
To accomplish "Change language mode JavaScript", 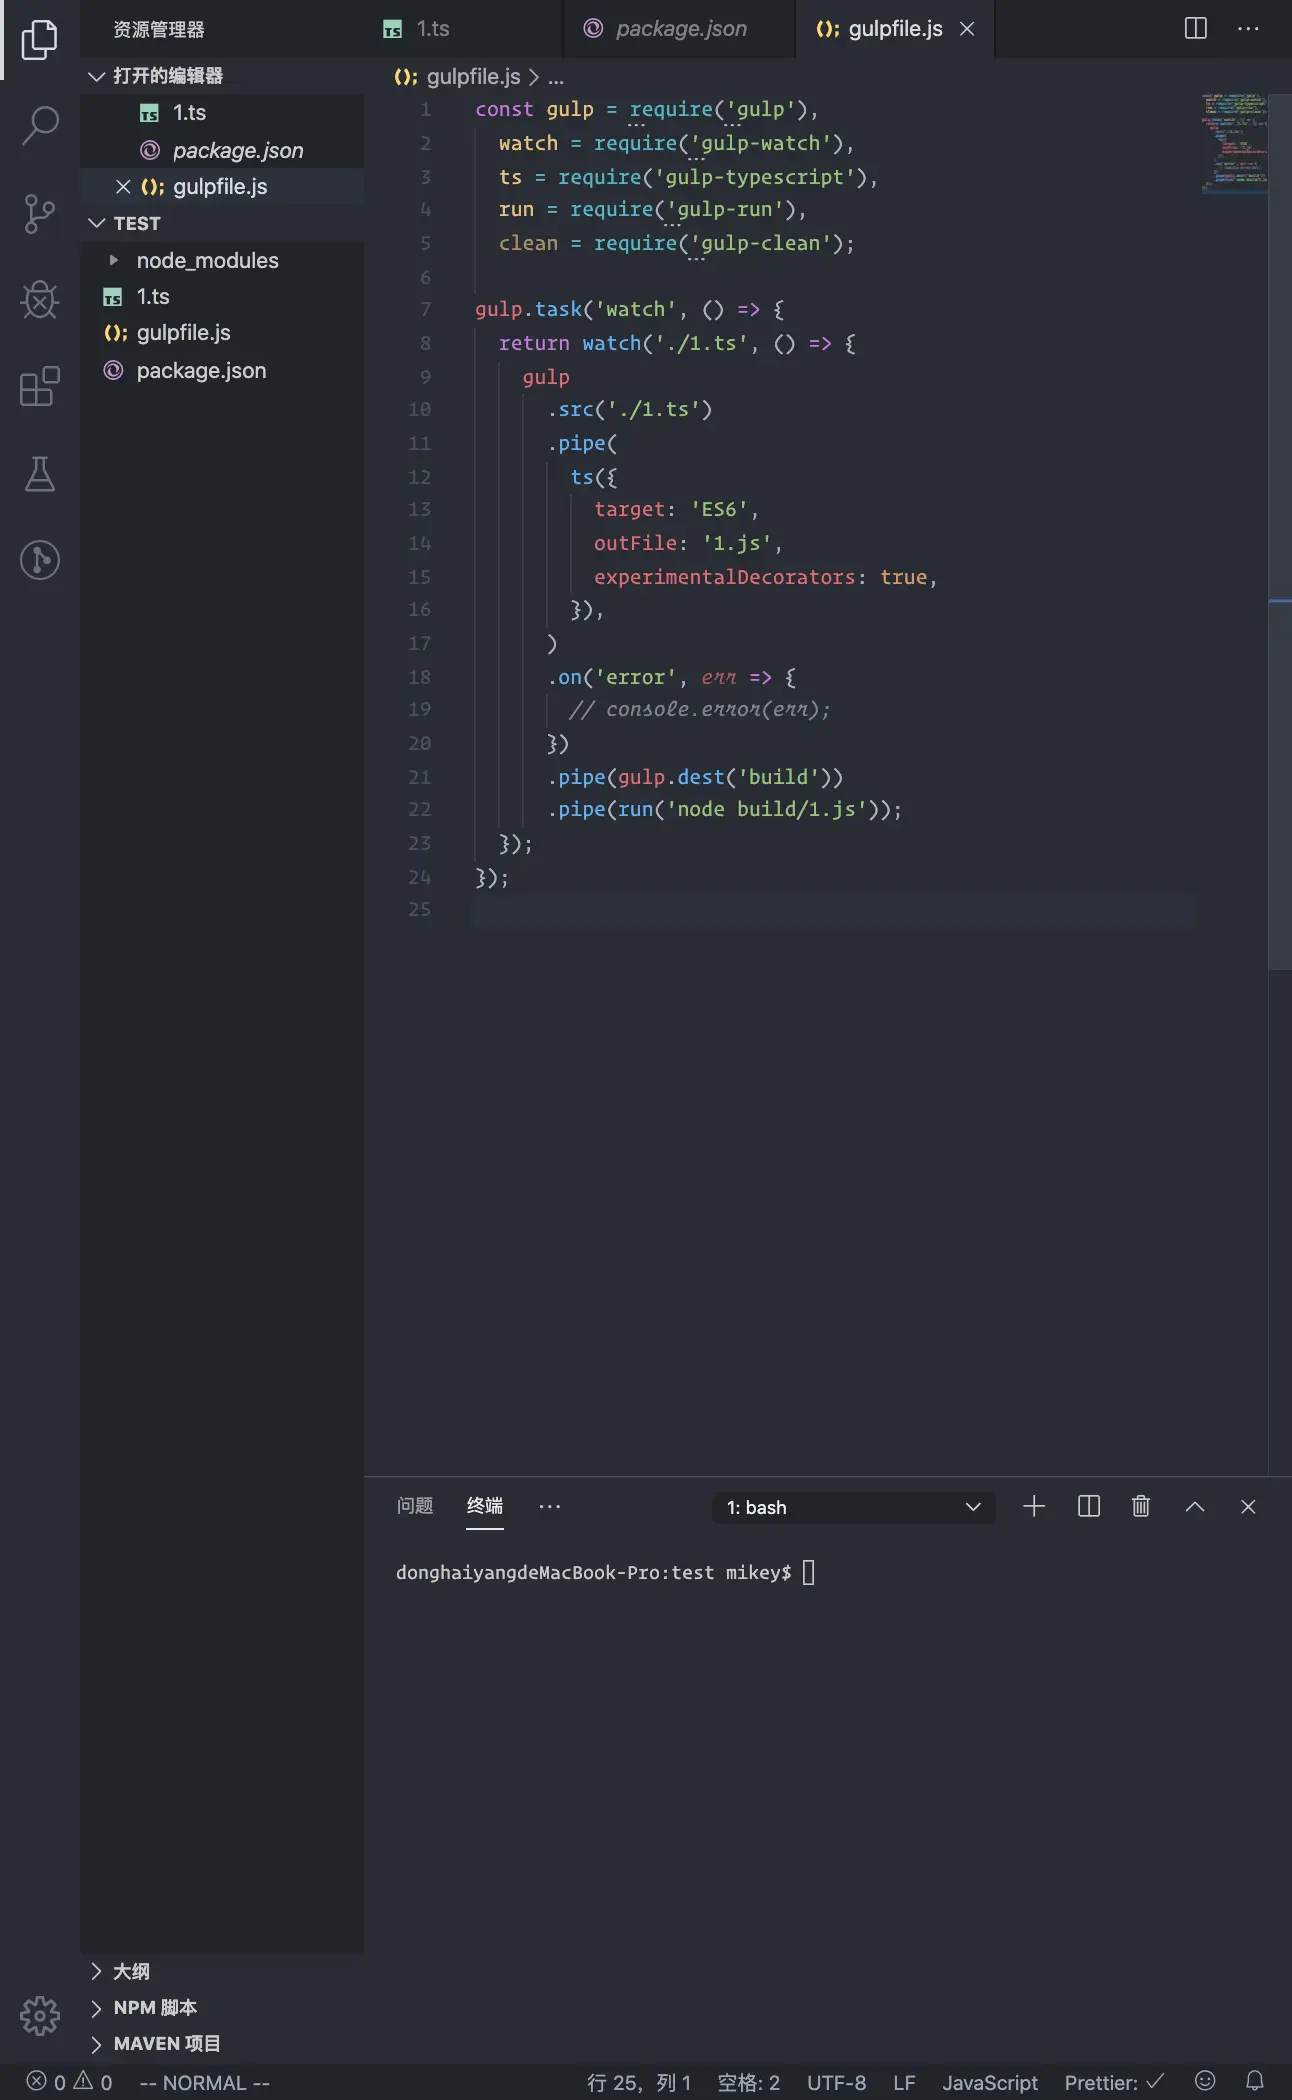I will 990,2082.
